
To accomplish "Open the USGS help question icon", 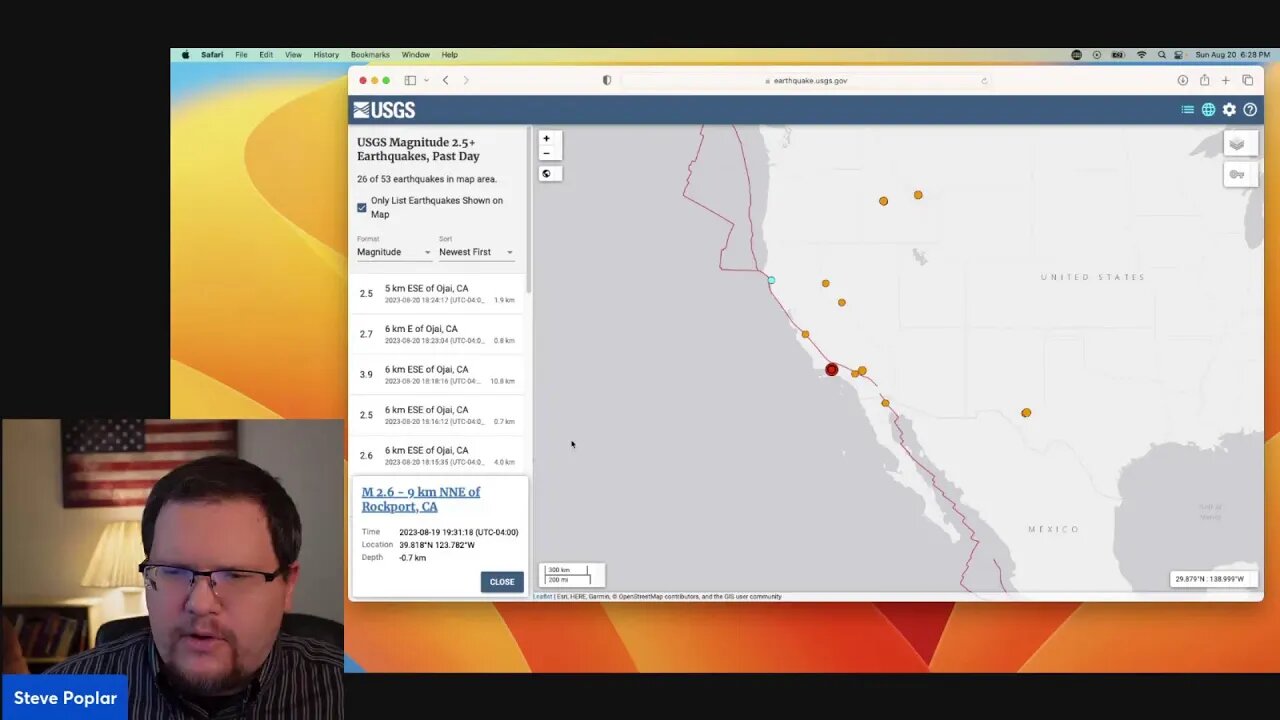I will (x=1250, y=110).
